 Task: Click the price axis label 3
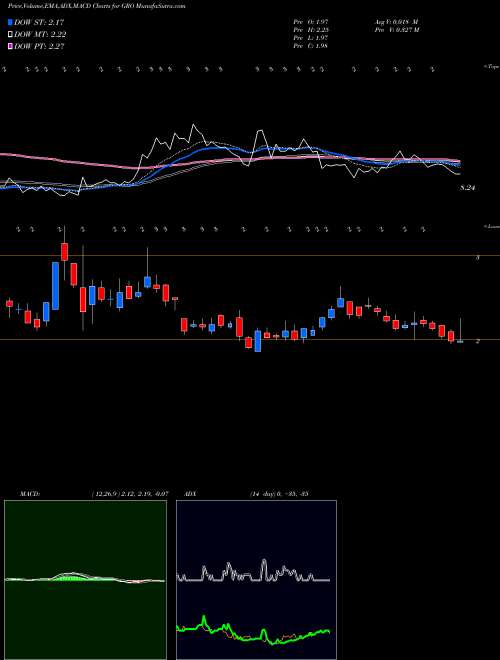pyautogui.click(x=478, y=257)
